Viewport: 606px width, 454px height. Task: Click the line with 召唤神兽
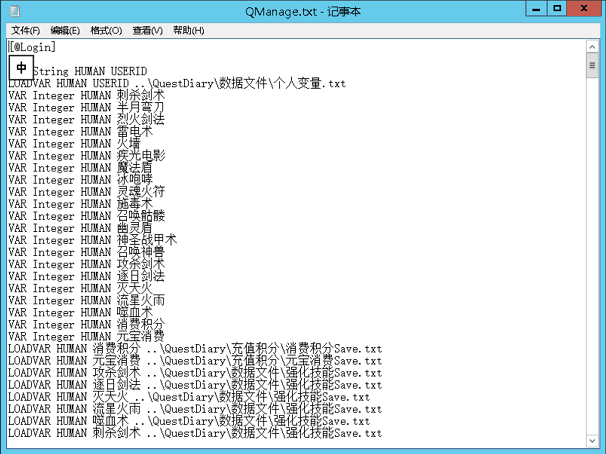[x=87, y=252]
